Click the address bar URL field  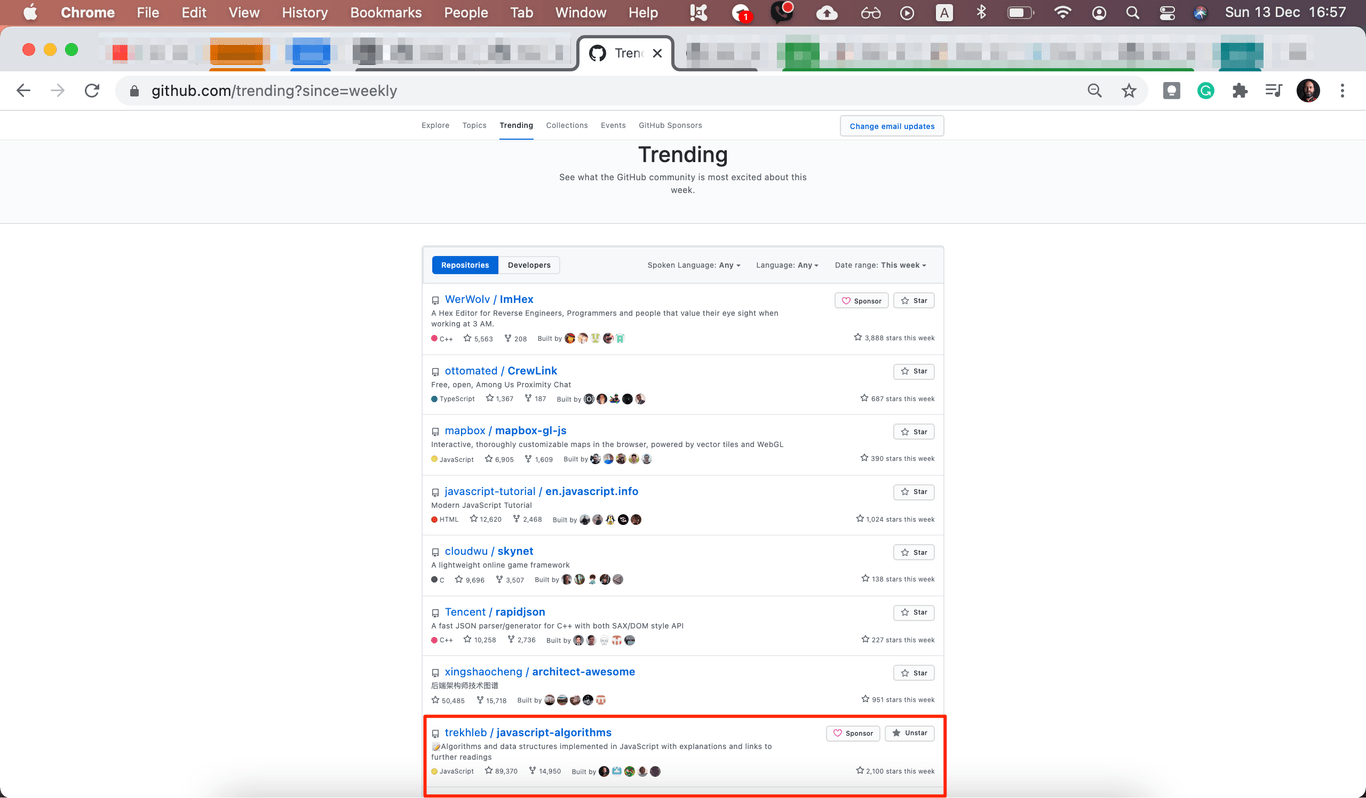pyautogui.click(x=600, y=91)
